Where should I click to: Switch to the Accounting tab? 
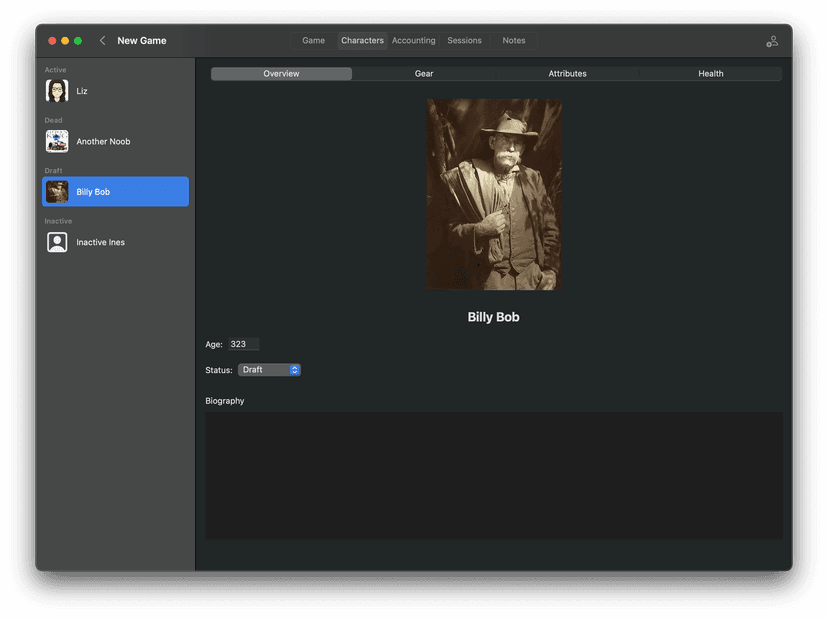coord(413,41)
